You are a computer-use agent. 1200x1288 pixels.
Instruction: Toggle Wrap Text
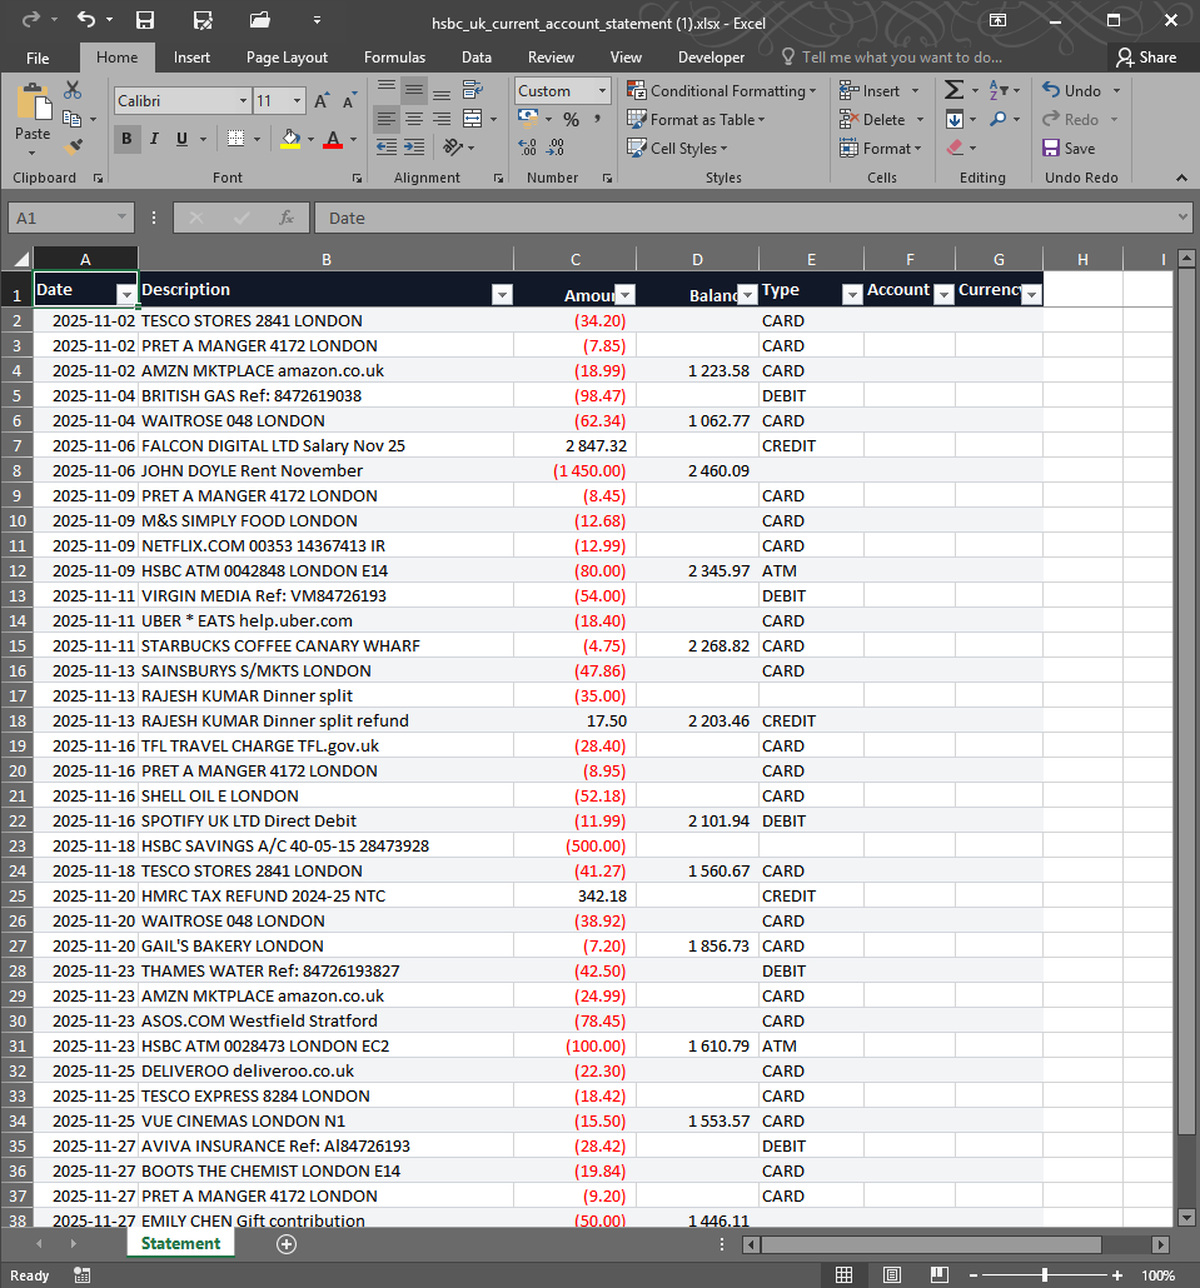click(x=473, y=91)
